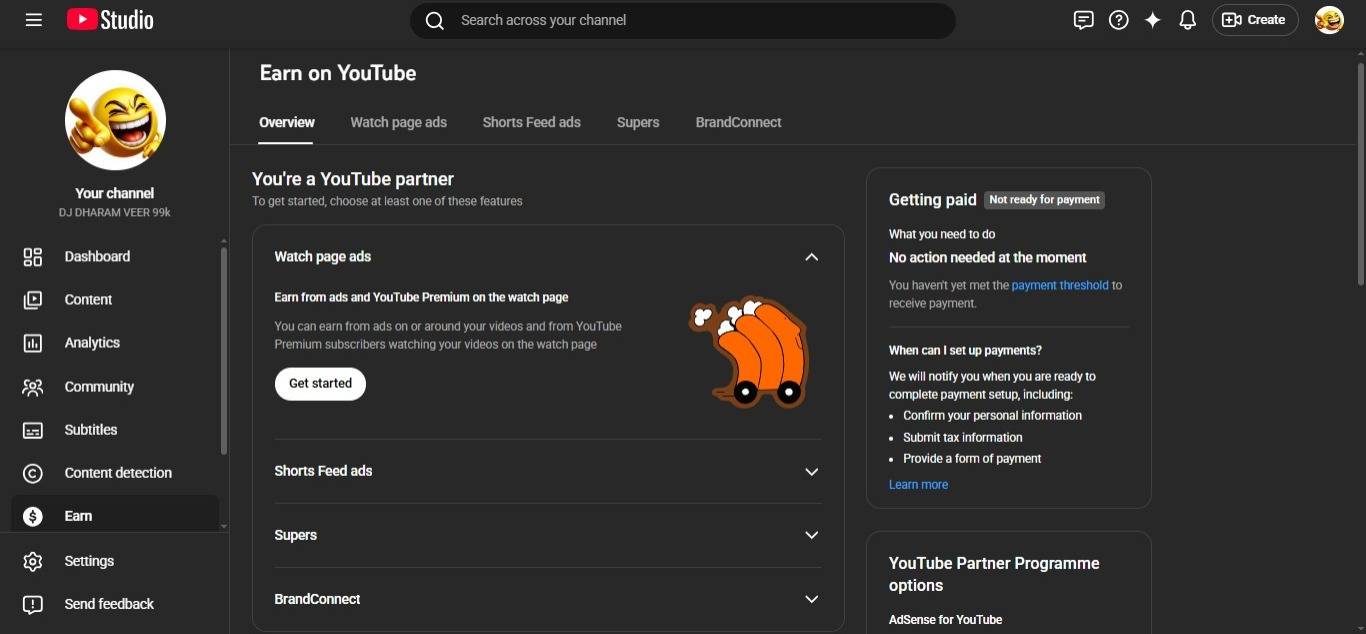Switch to the Watch page ads tab
Viewport: 1366px width, 634px height.
(398, 123)
